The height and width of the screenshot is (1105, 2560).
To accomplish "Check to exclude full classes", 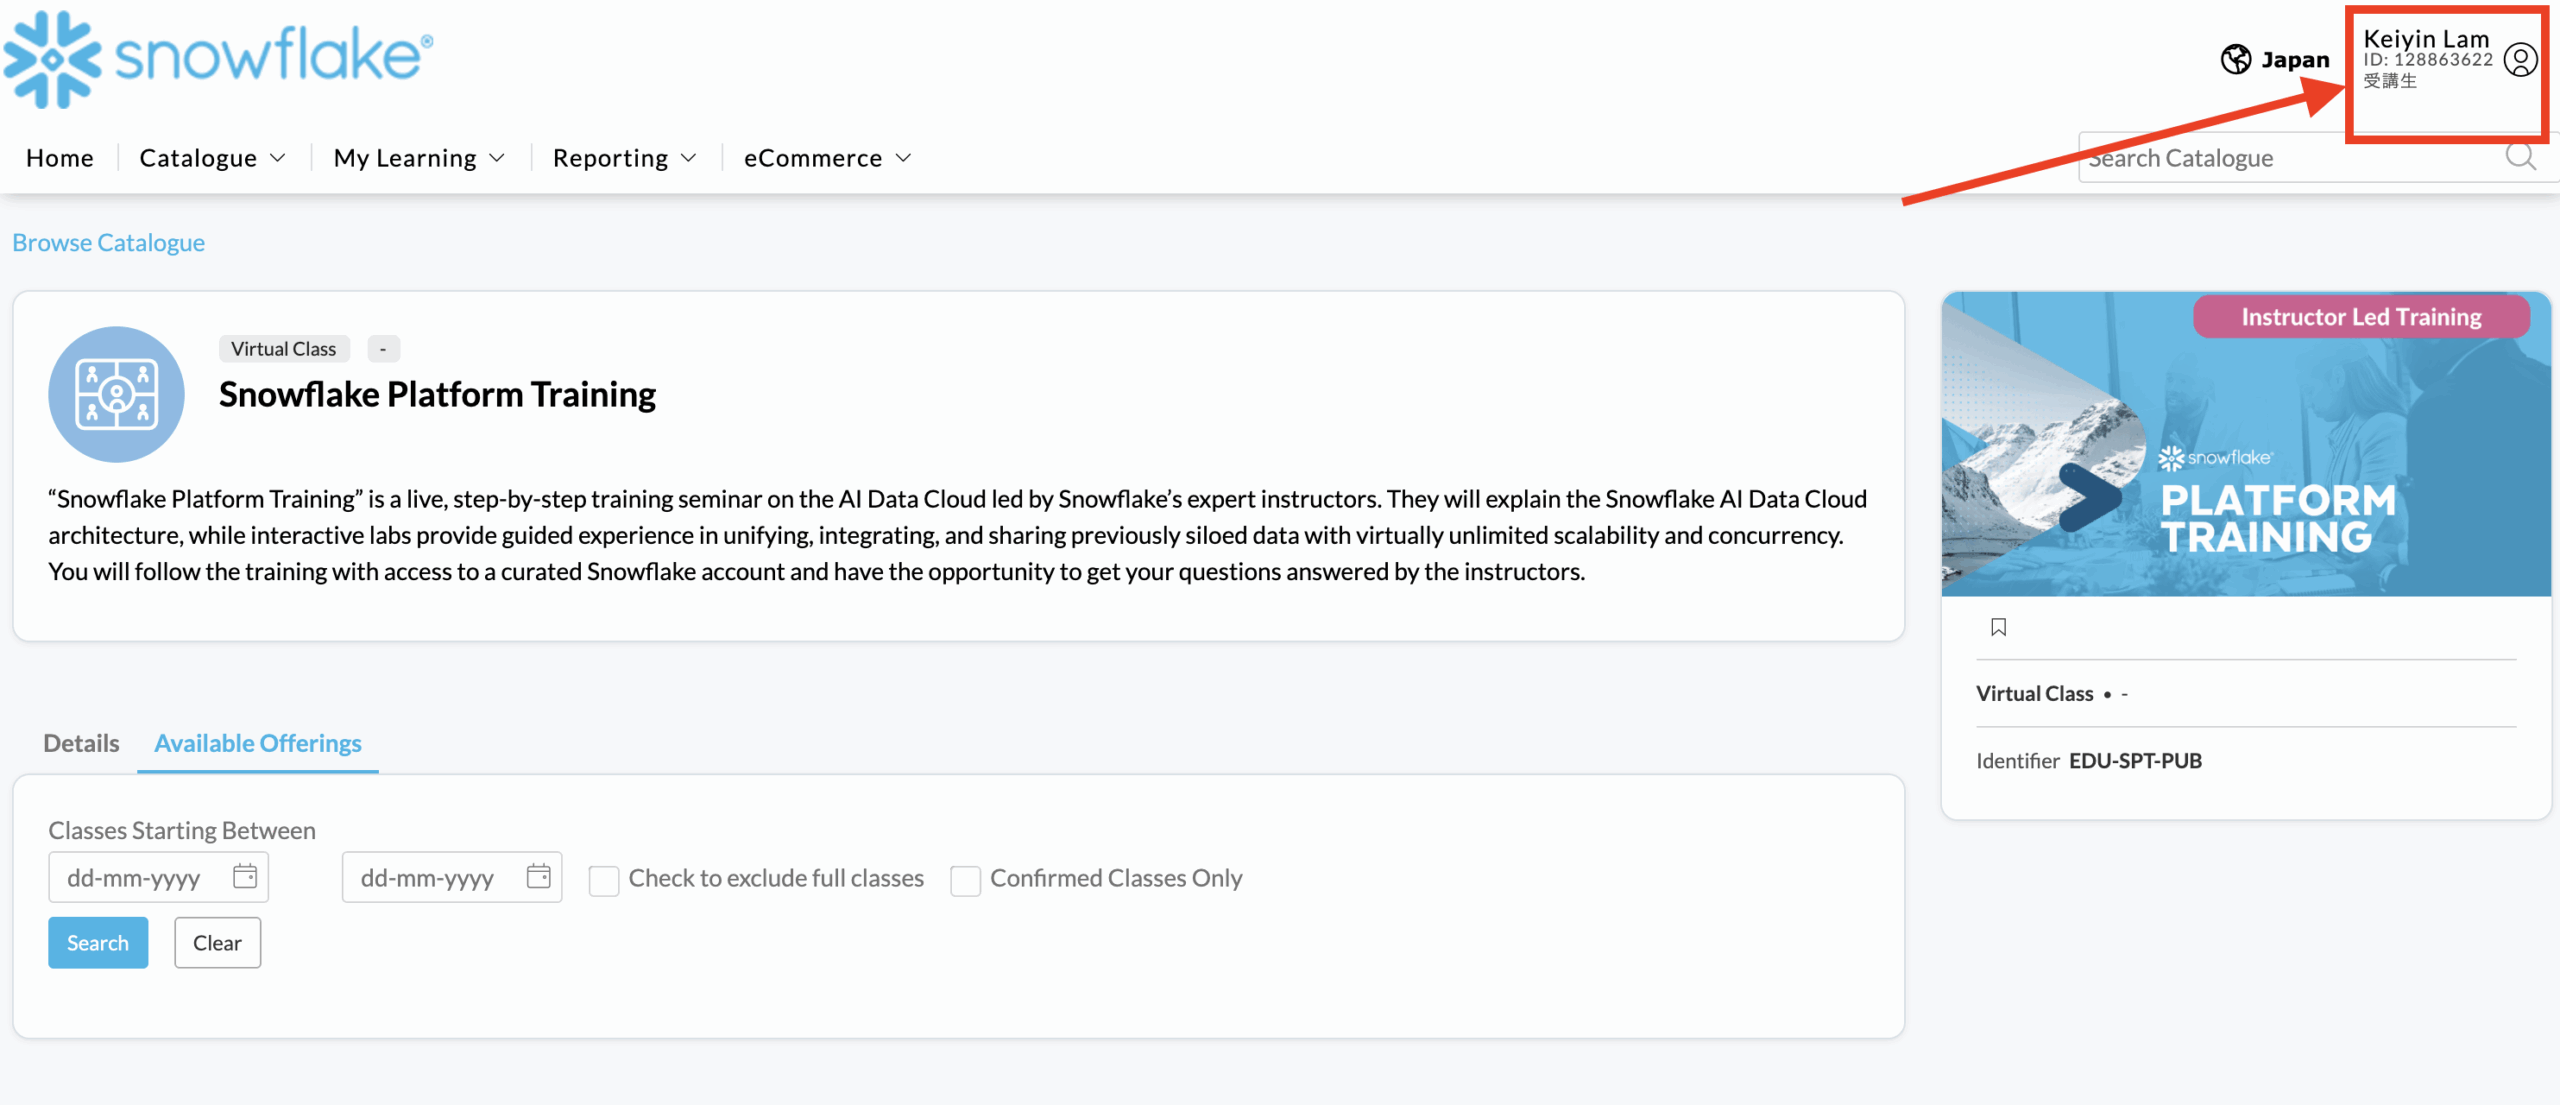I will tap(604, 880).
